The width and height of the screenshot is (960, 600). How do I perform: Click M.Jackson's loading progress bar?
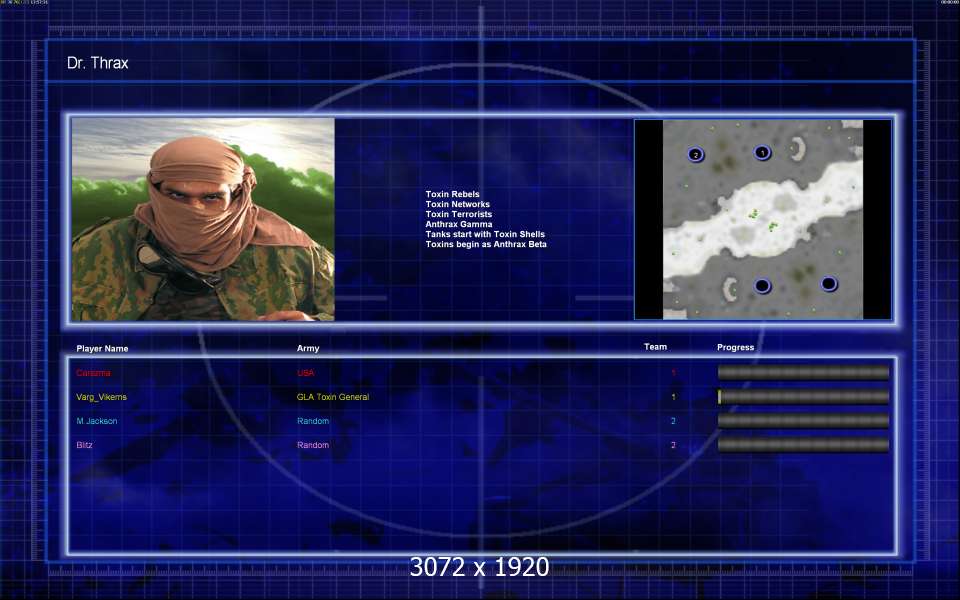pos(803,421)
